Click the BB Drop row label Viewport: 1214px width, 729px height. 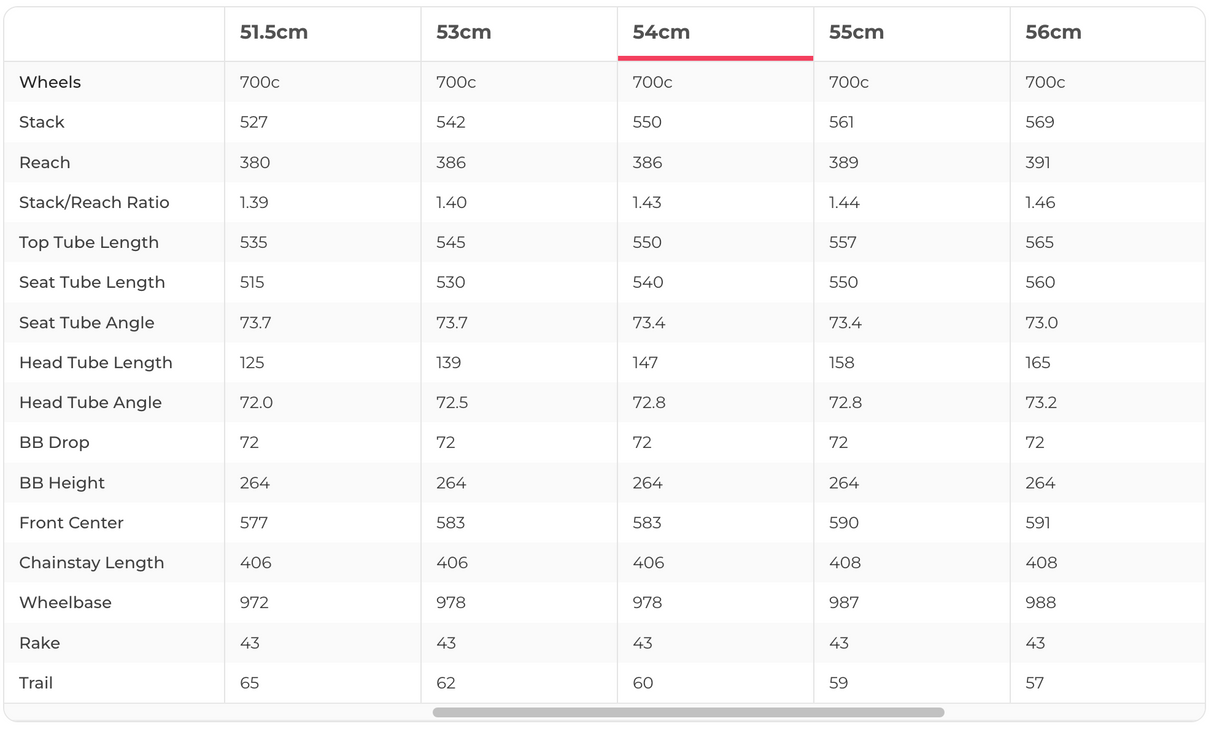(x=54, y=442)
